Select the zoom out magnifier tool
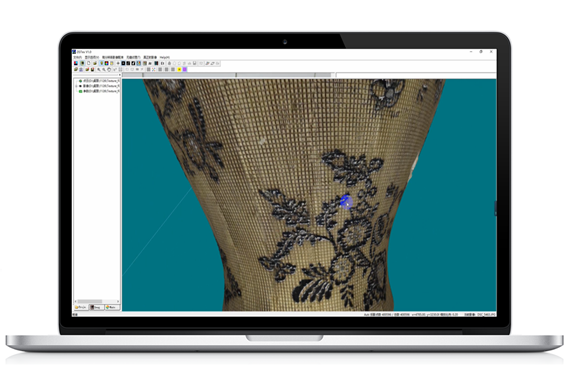The width and height of the screenshot is (569, 392). pos(104,69)
